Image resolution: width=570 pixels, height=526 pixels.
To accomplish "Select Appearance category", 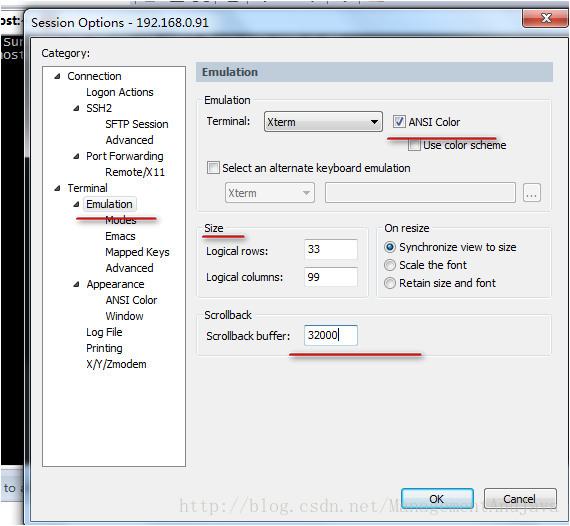I will [x=115, y=284].
